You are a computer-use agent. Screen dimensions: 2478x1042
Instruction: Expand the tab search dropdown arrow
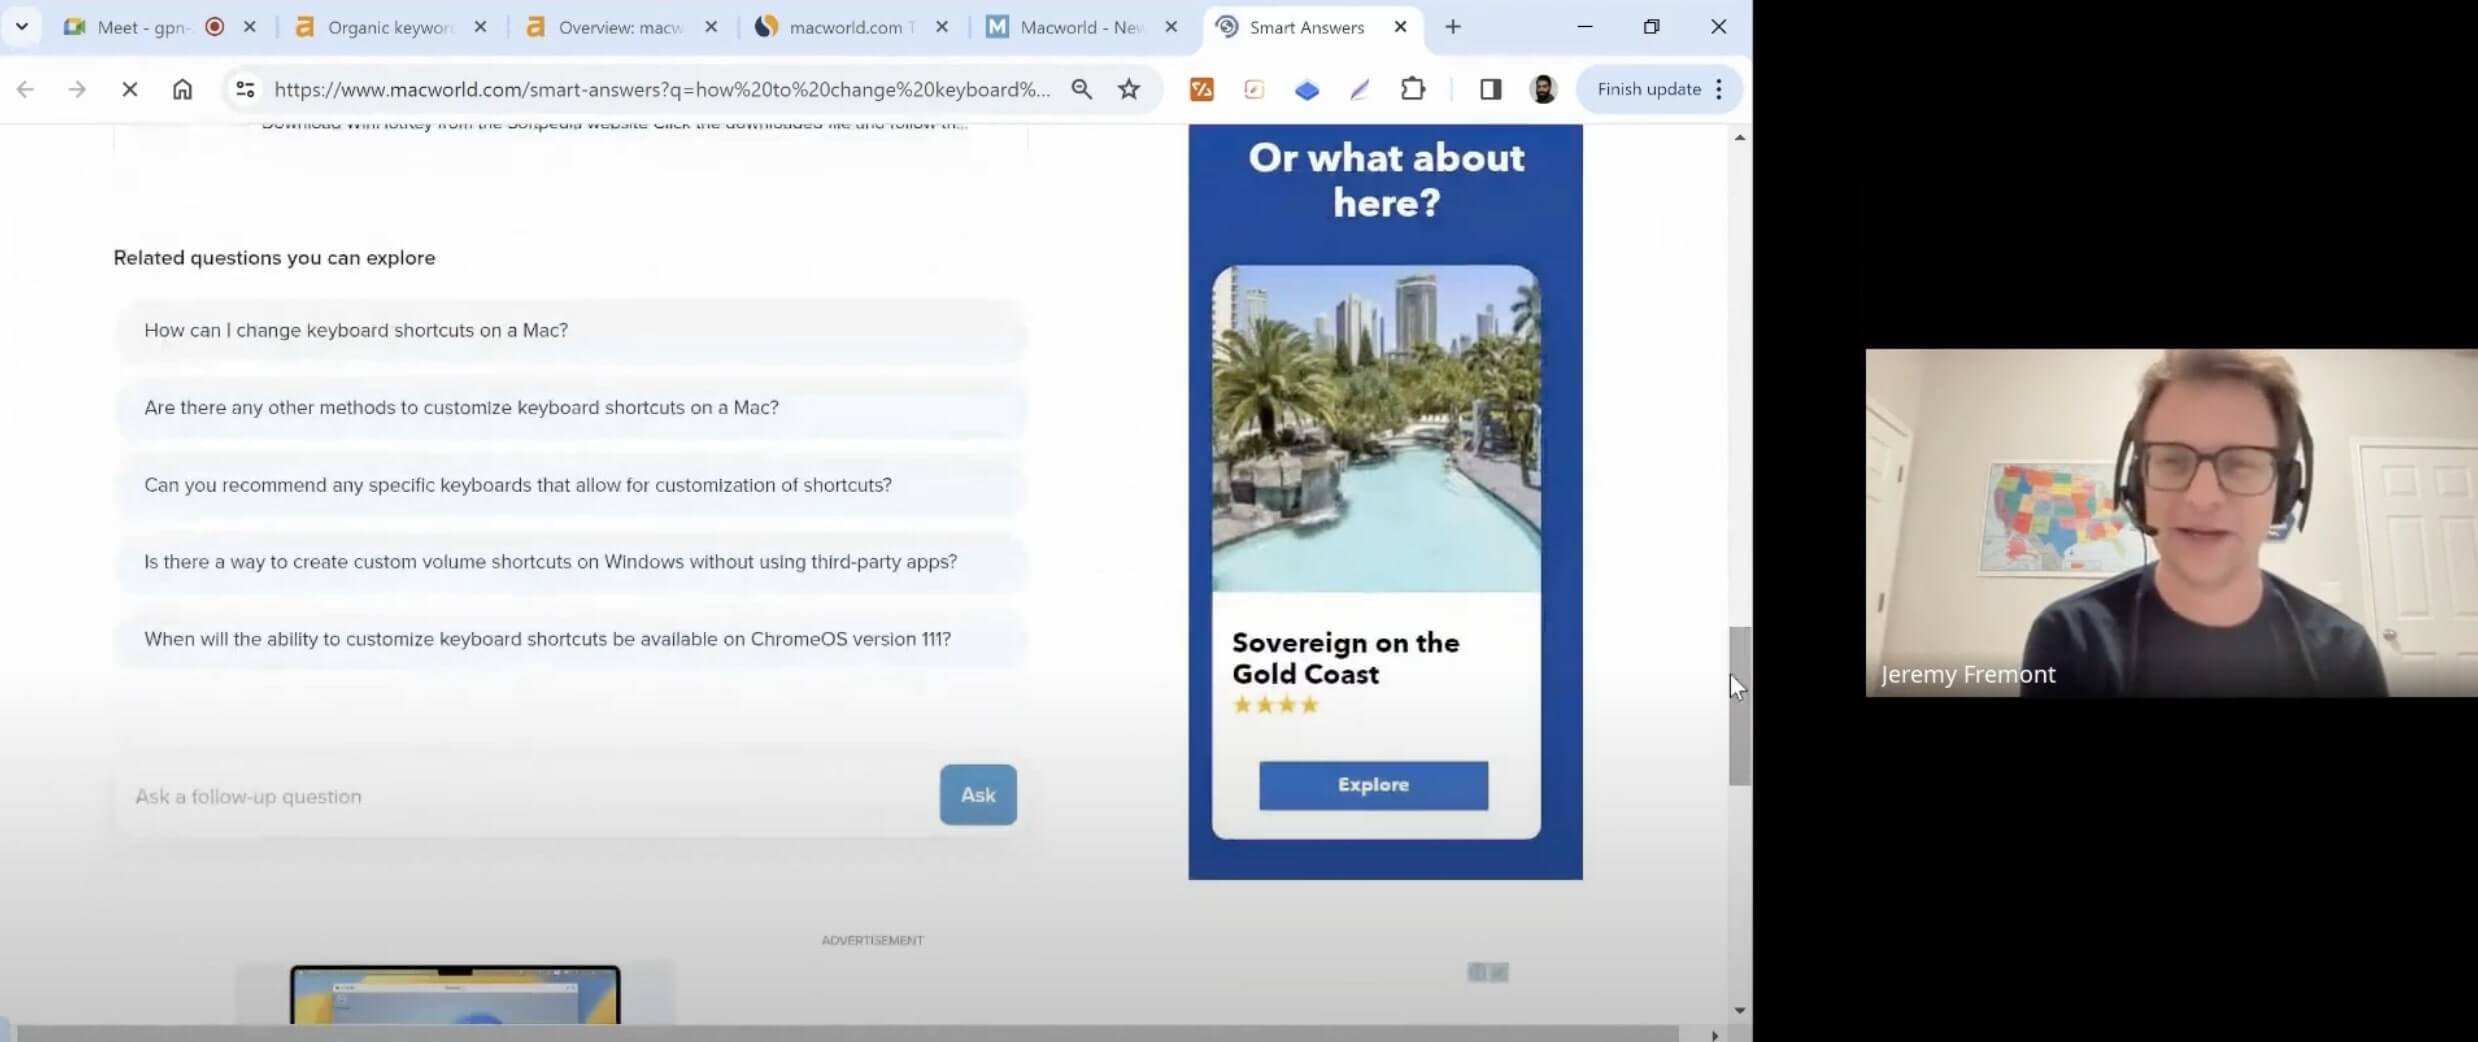[22, 27]
